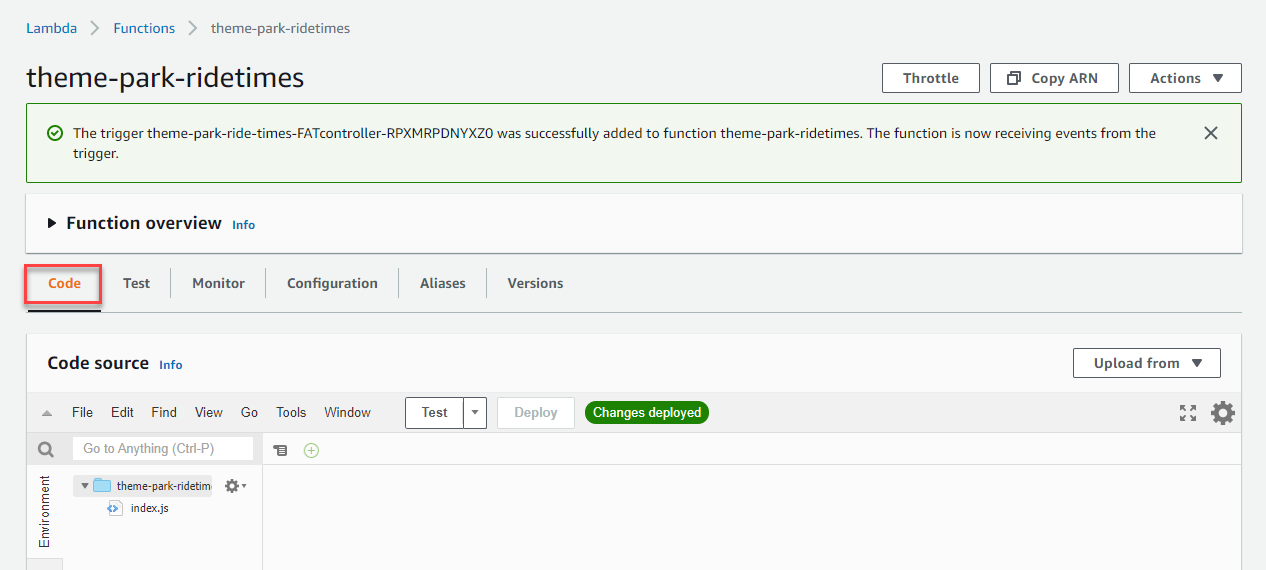The width and height of the screenshot is (1266, 570).
Task: Expand the Function overview section
Action: [52, 223]
